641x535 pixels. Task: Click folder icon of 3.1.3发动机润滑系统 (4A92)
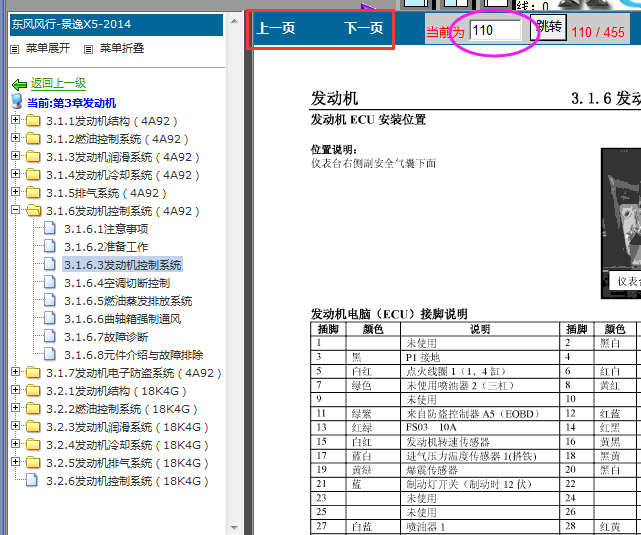[33, 157]
